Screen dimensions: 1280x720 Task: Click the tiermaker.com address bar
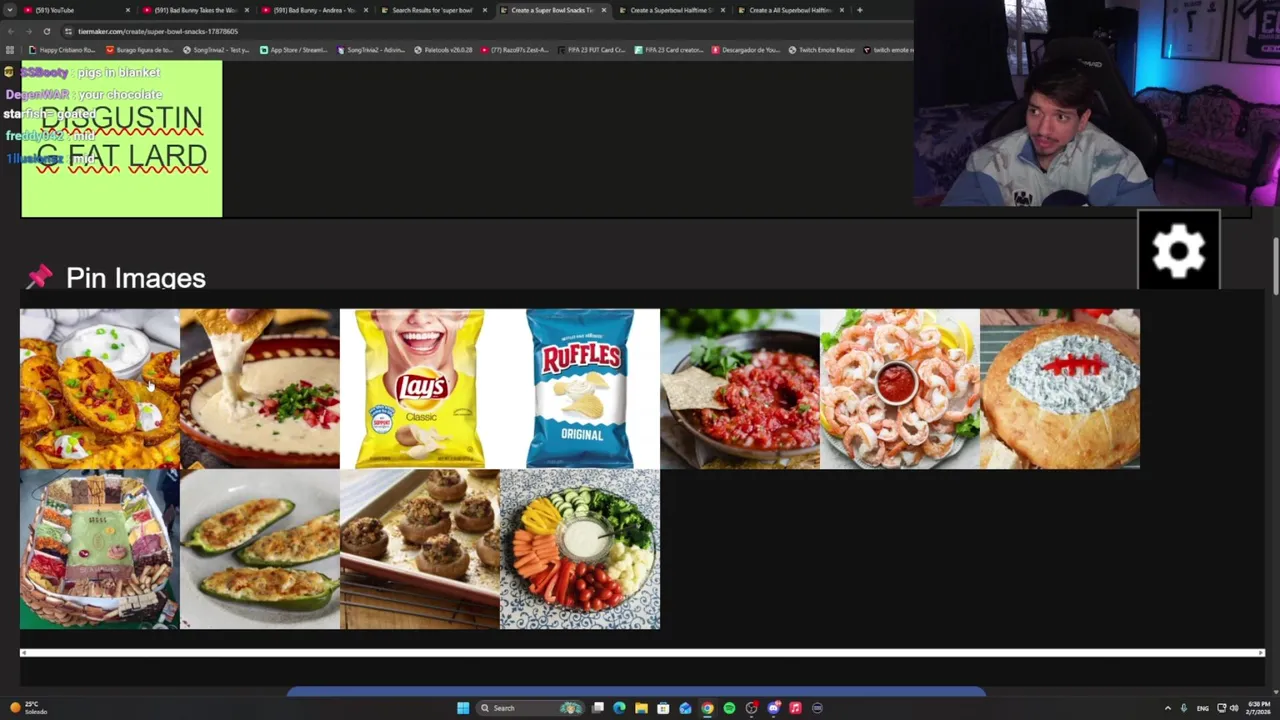(480, 31)
